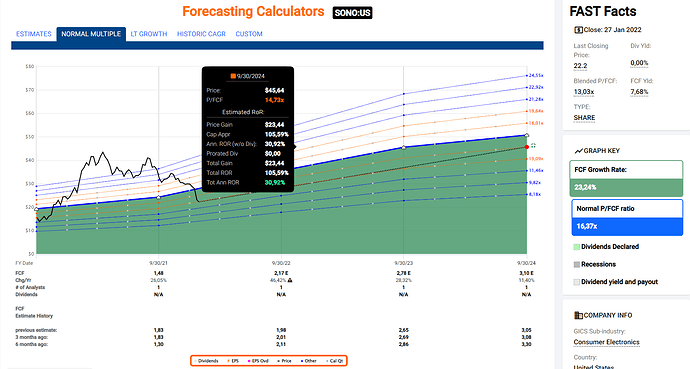Toggle EPS Ovd series in chart legend
Screen dimensions: 690x369
point(258,361)
